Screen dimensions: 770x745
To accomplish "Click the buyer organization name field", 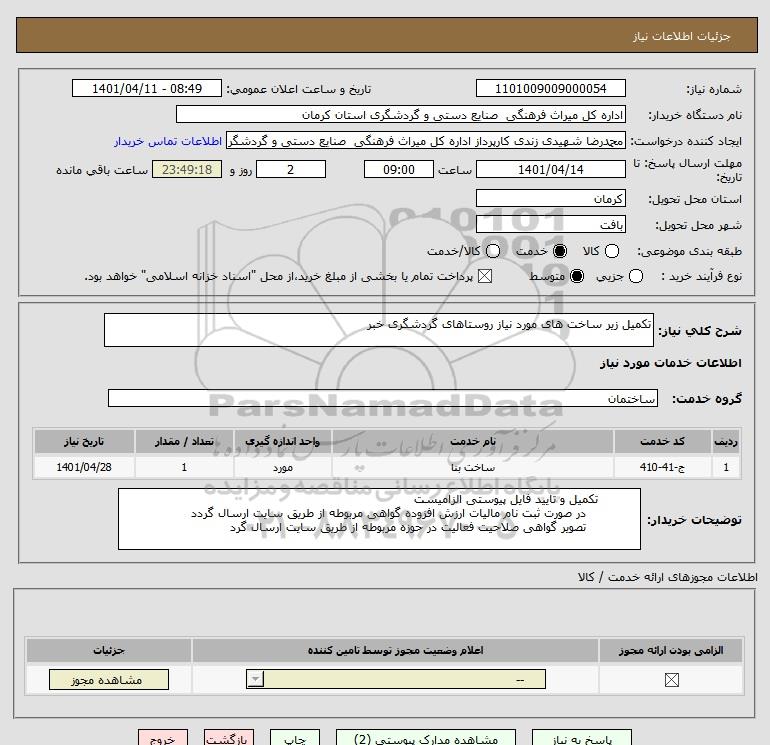I will 401,114.
